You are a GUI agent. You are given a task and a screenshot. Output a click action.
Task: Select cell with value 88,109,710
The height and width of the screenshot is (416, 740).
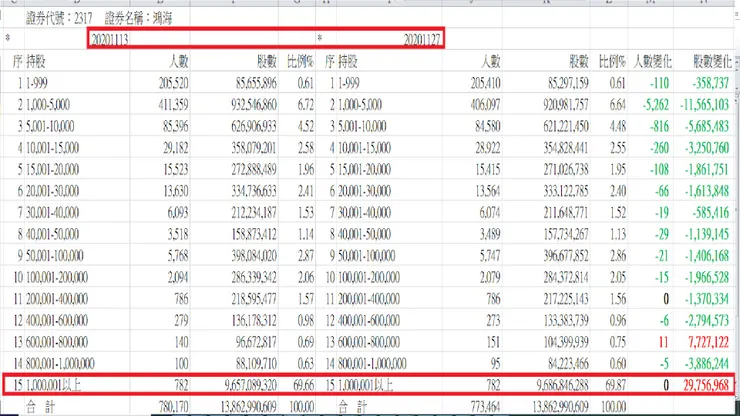coord(256,364)
